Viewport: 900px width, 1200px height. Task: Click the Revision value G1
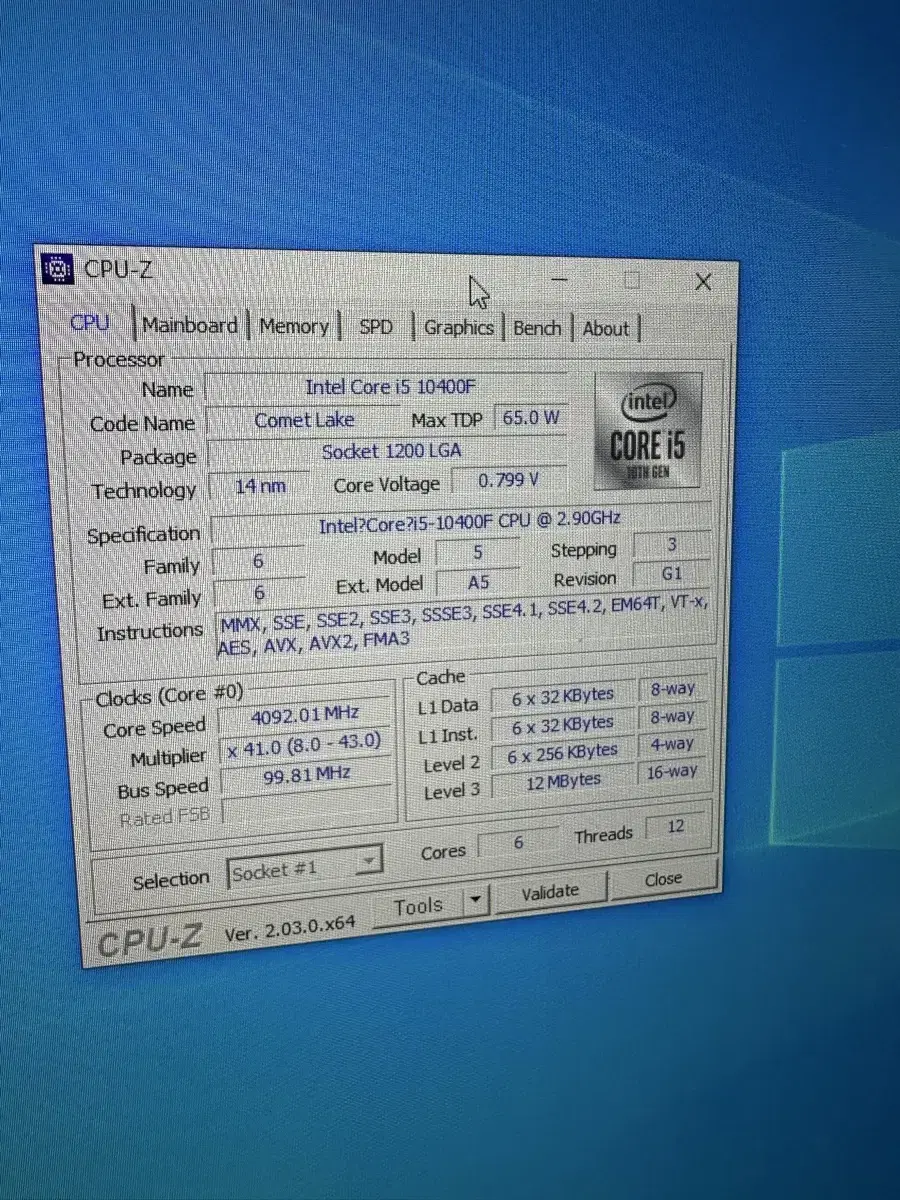coord(673,575)
